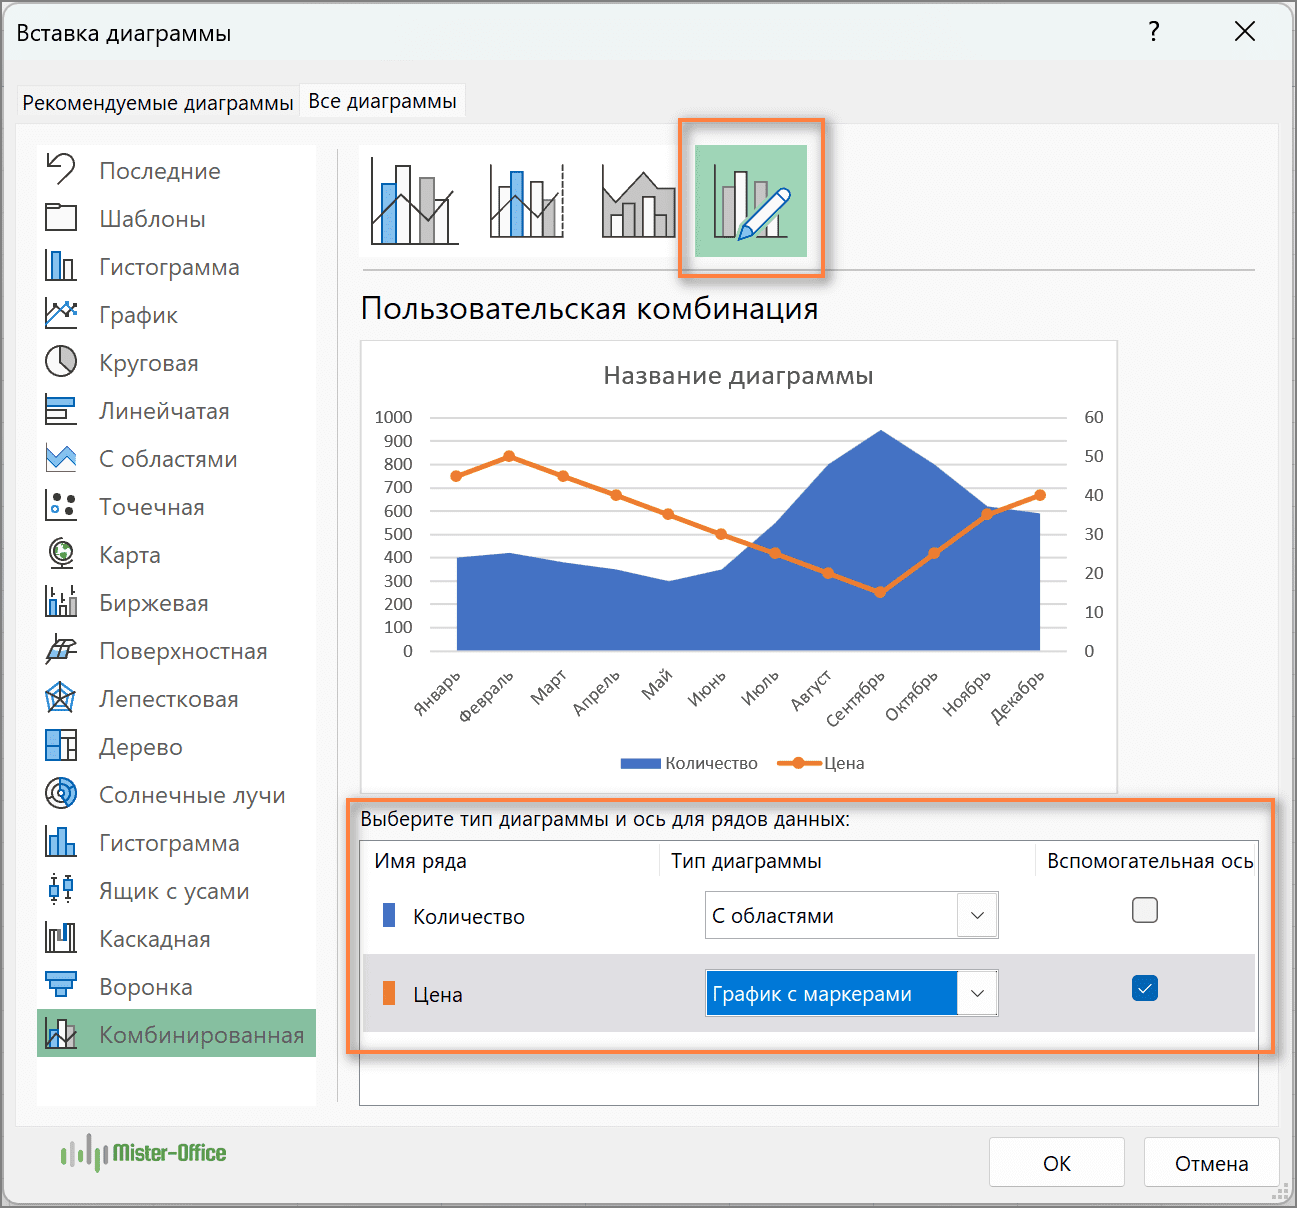1297x1208 pixels.
Task: Select the custom combination chart icon
Action: coord(751,201)
